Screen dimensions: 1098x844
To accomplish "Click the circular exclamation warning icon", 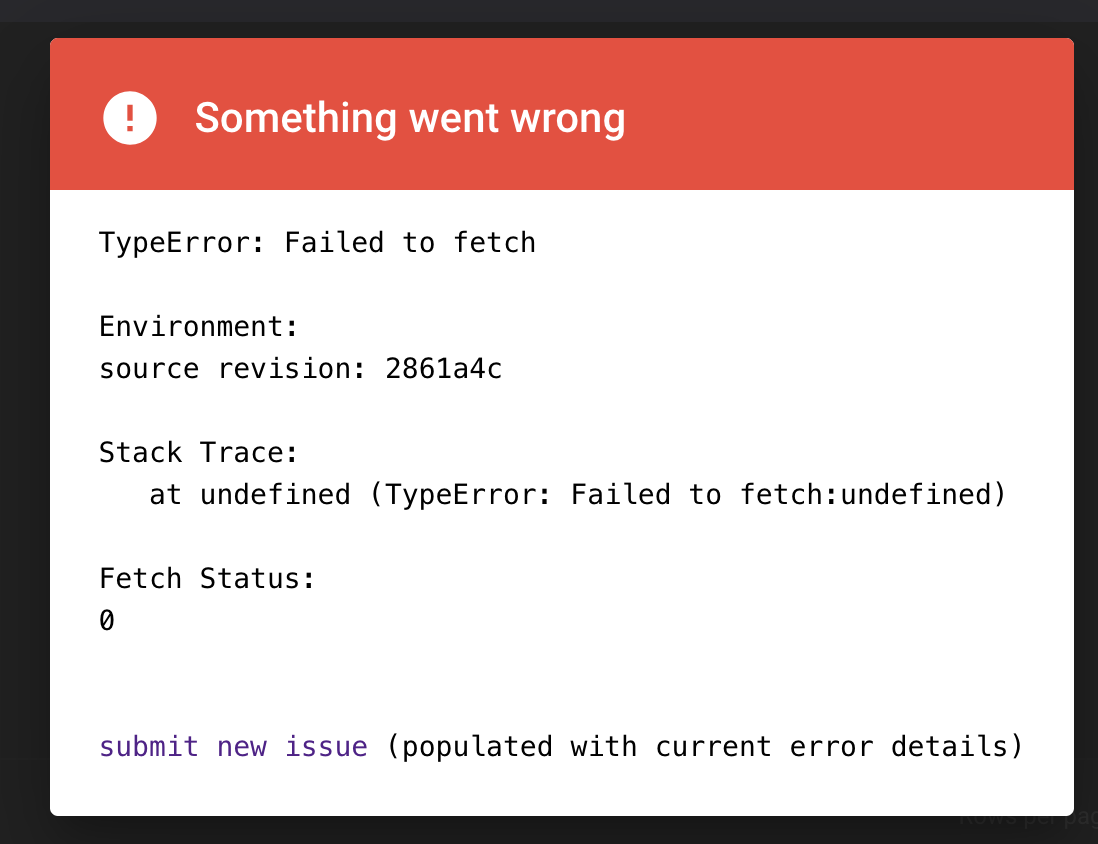I will 129,117.
